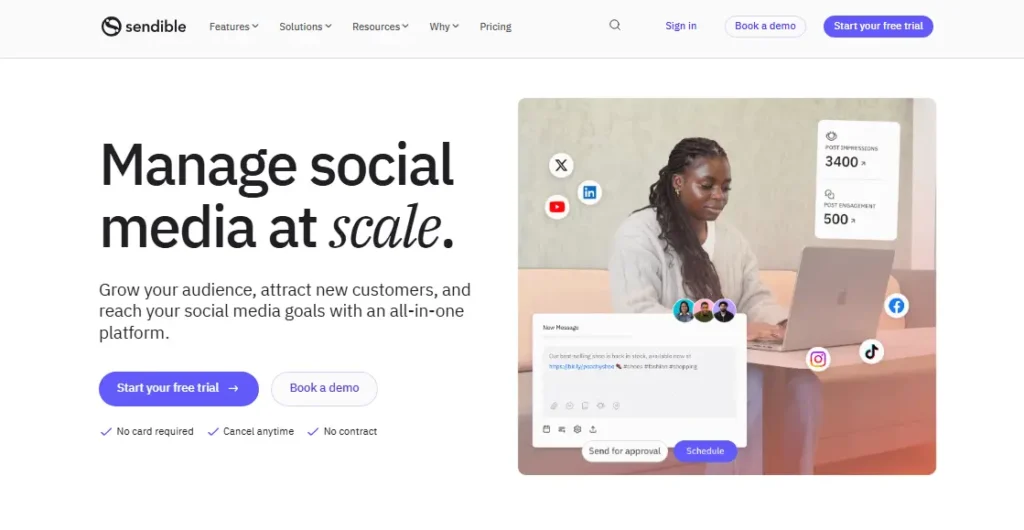
Task: Click the Instagram icon bubble
Action: (x=818, y=359)
